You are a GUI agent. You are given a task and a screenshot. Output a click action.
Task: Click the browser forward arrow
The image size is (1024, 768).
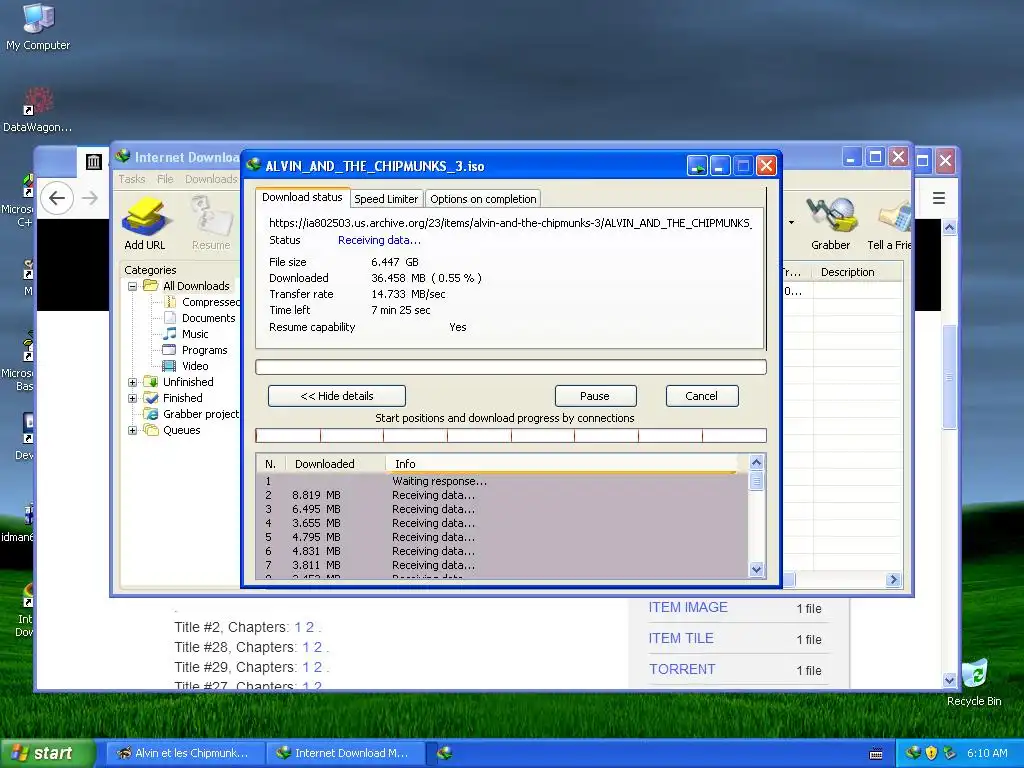90,198
